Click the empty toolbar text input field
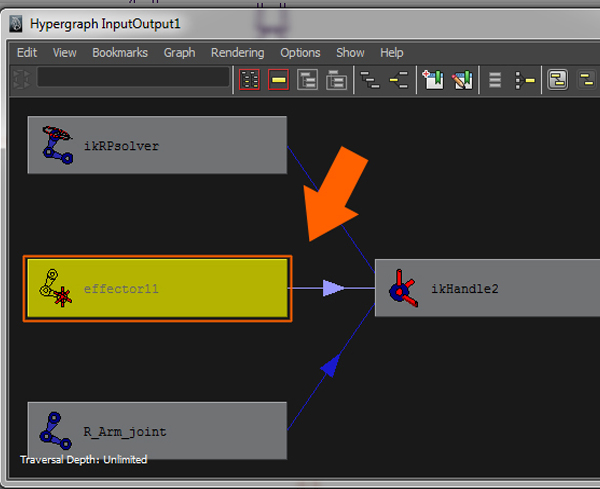 133,77
